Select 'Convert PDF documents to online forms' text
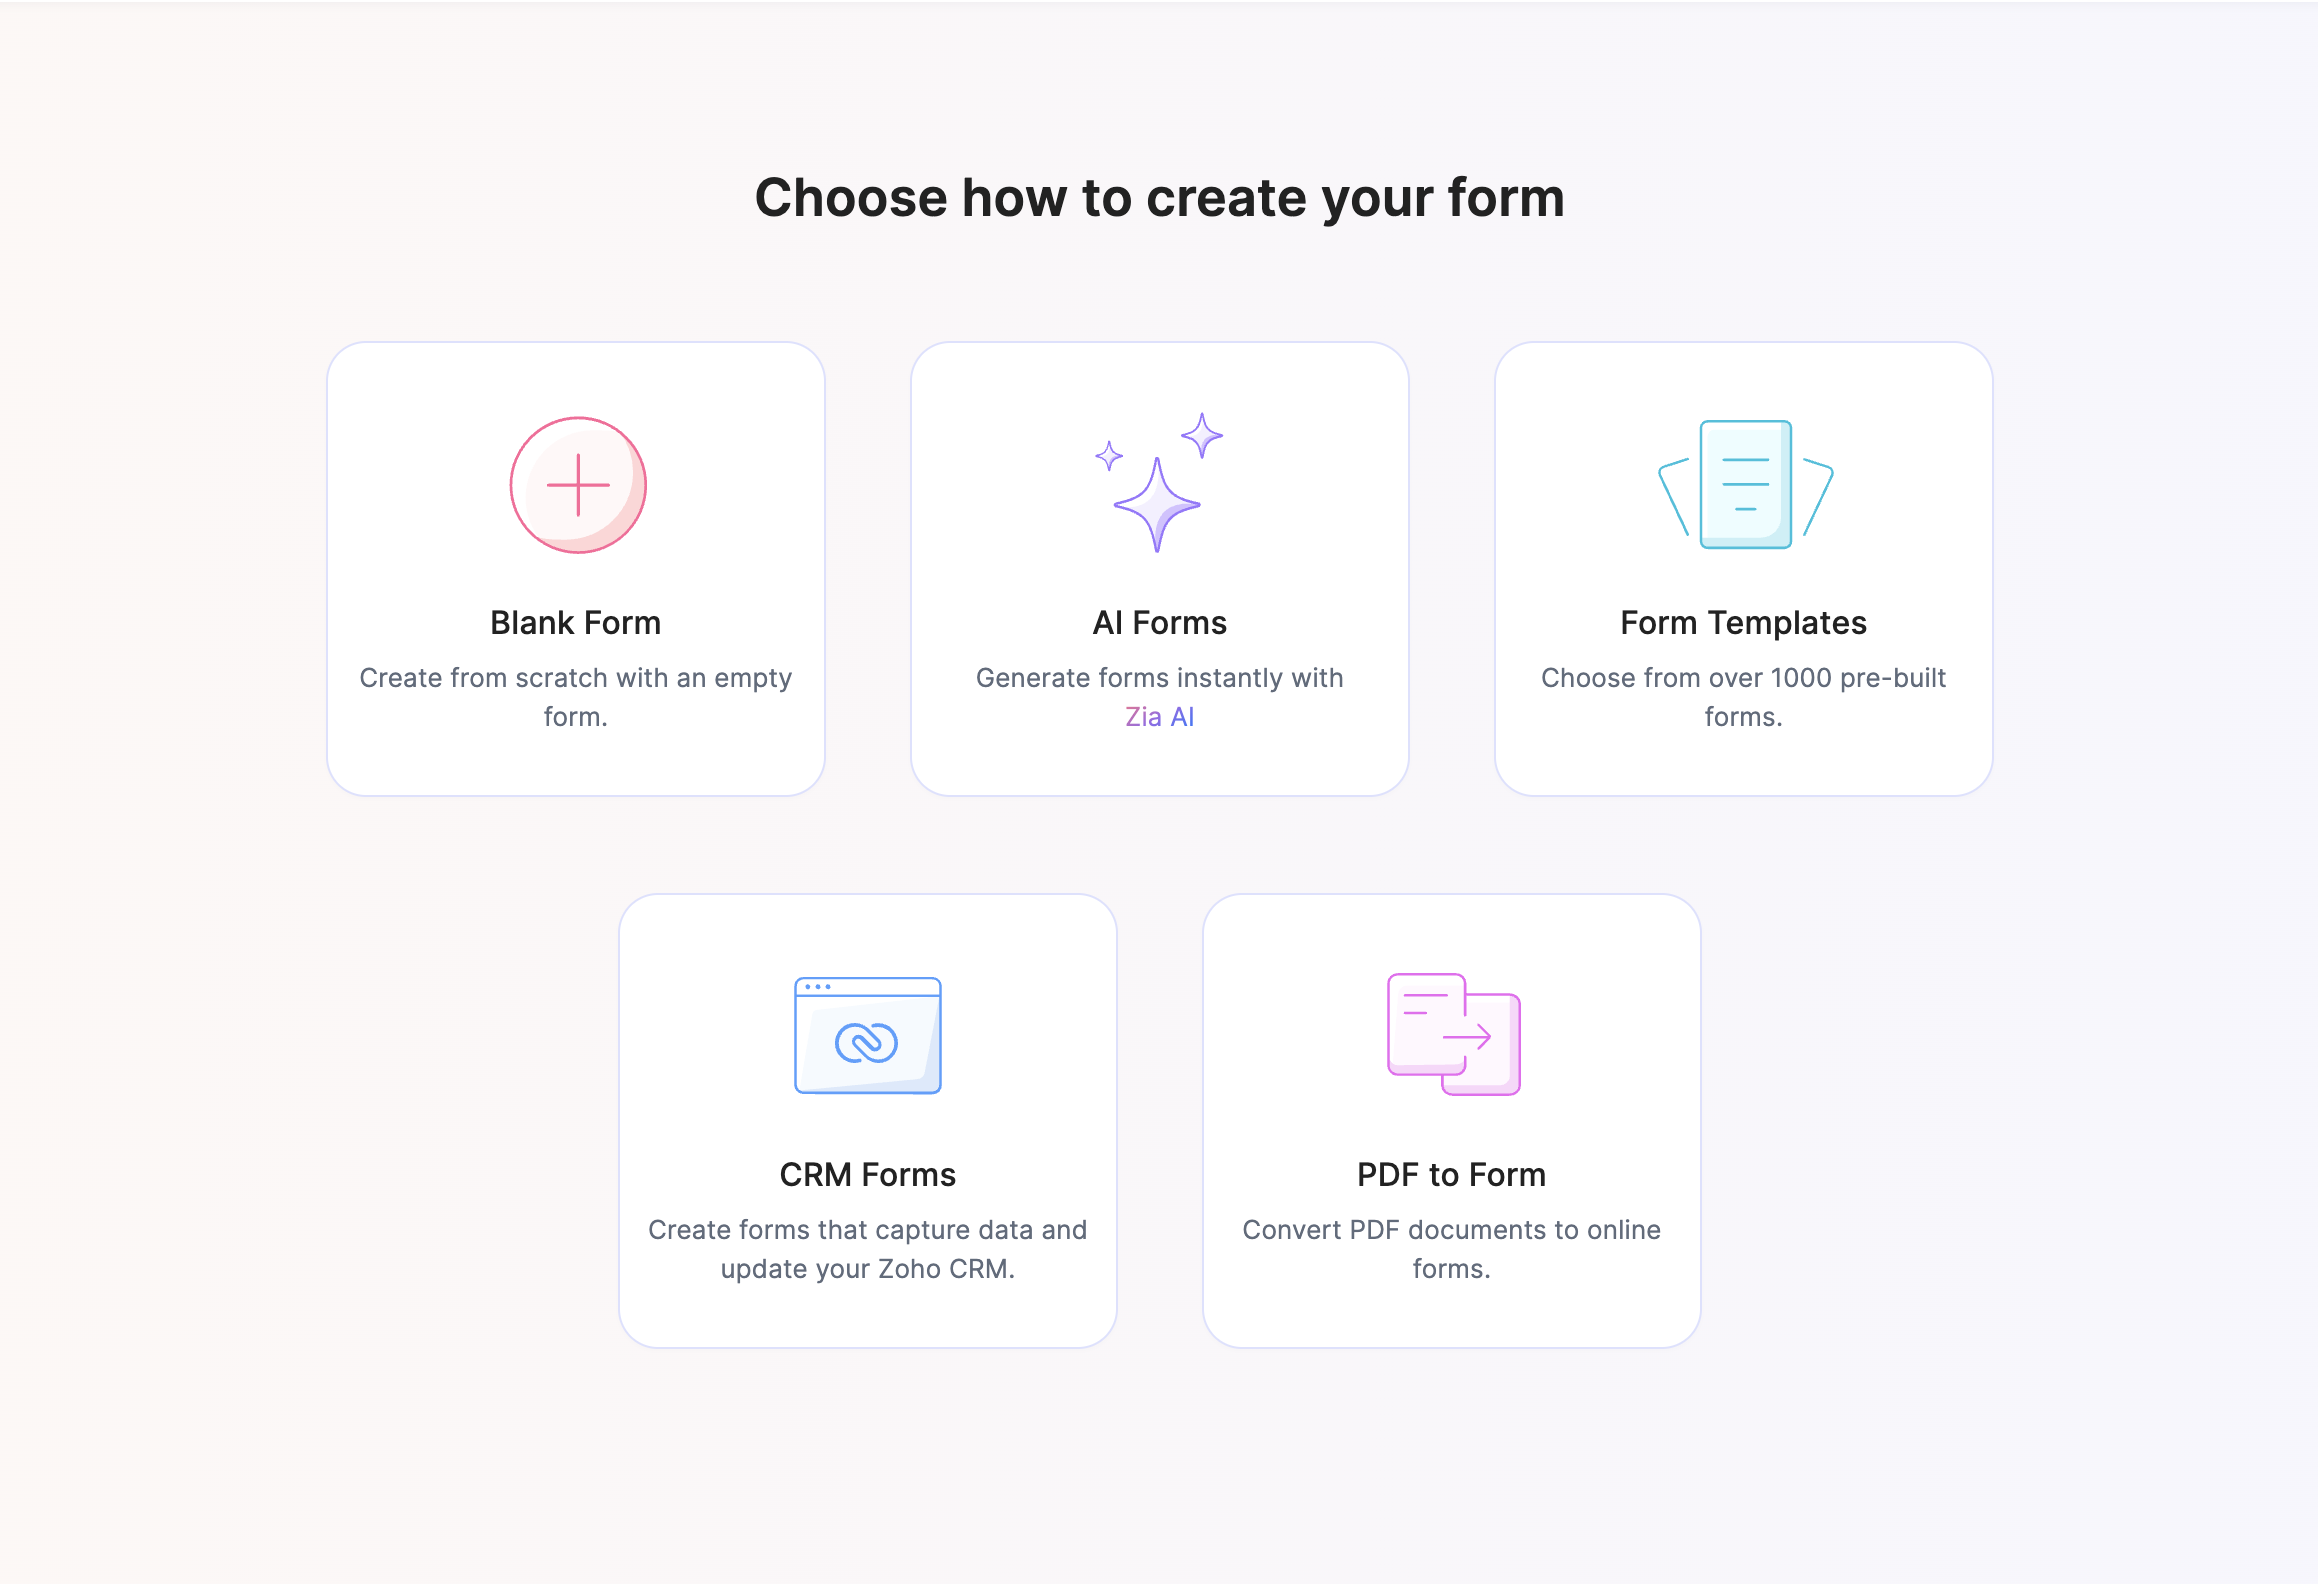This screenshot has width=2318, height=1584. 1451,1249
